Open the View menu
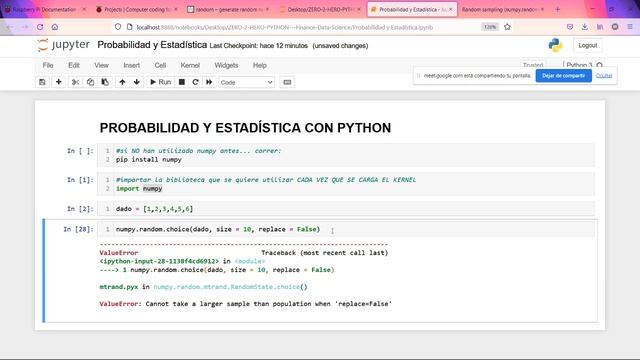 pyautogui.click(x=101, y=65)
